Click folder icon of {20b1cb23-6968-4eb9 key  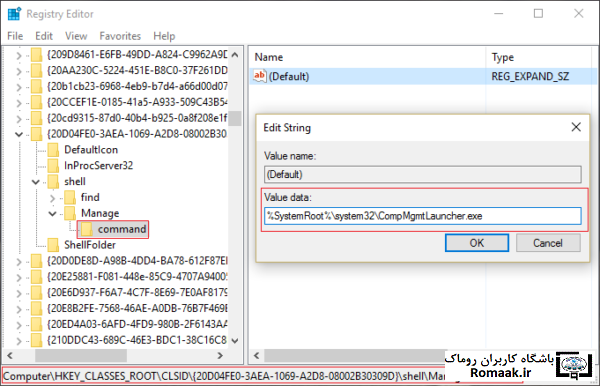coord(36,86)
